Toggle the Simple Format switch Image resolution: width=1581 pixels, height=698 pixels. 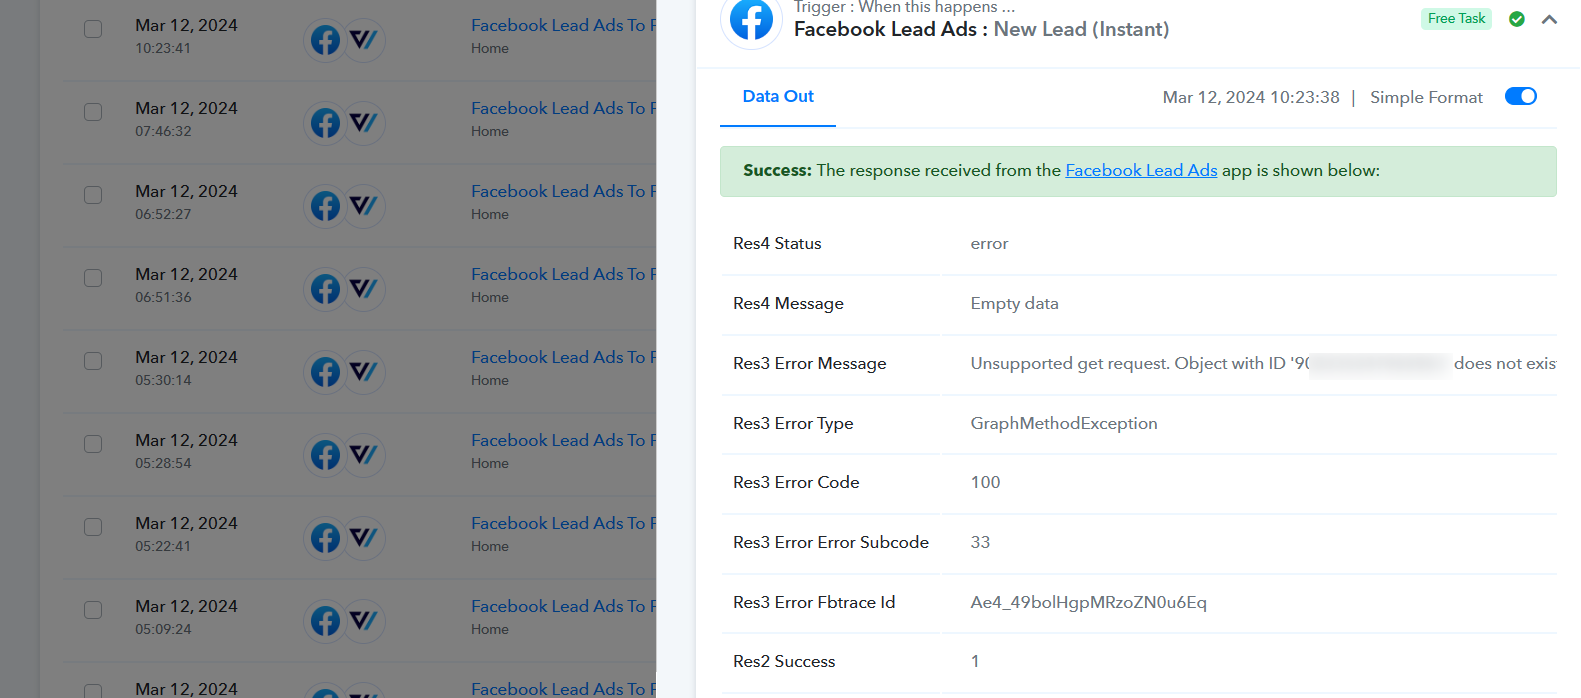tap(1521, 96)
